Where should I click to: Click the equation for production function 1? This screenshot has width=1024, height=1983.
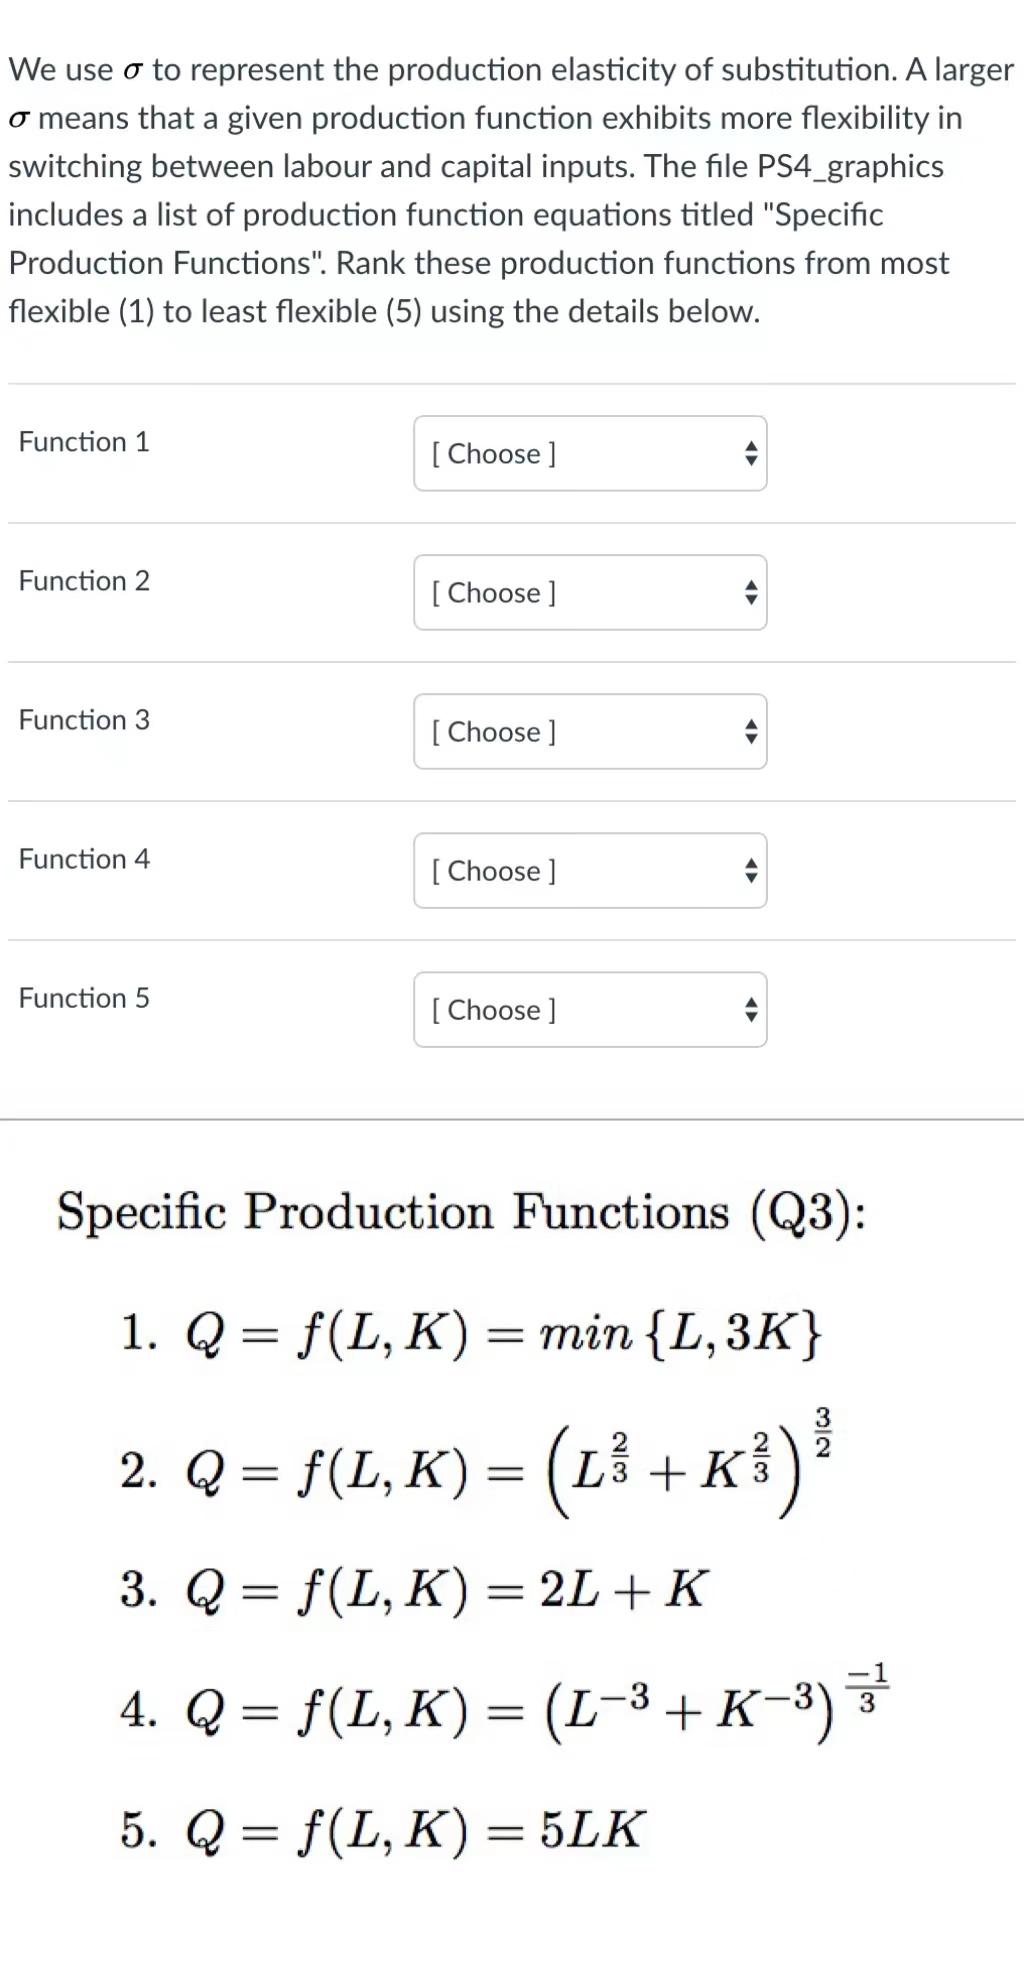tap(470, 1335)
